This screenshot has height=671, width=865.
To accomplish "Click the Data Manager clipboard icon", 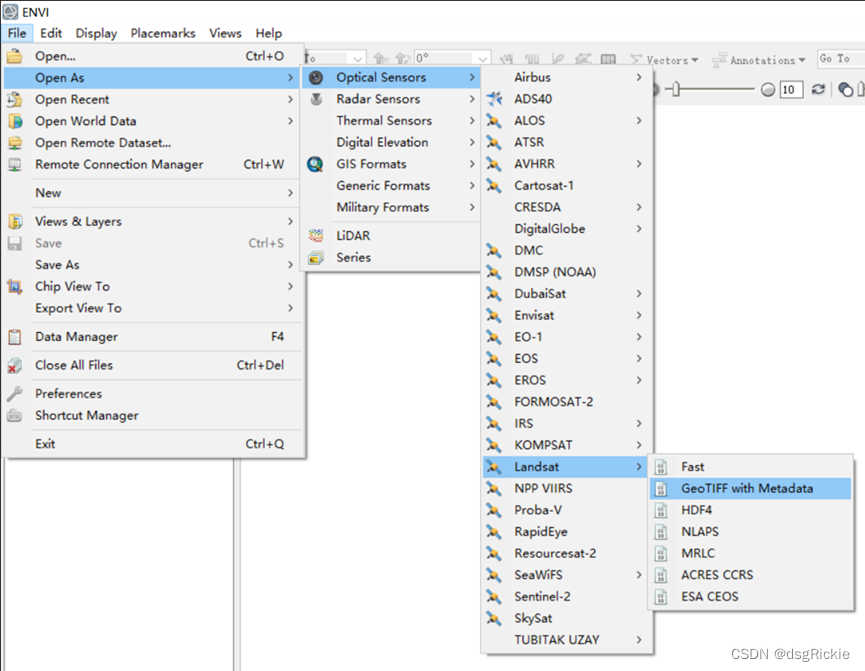I will (x=15, y=337).
